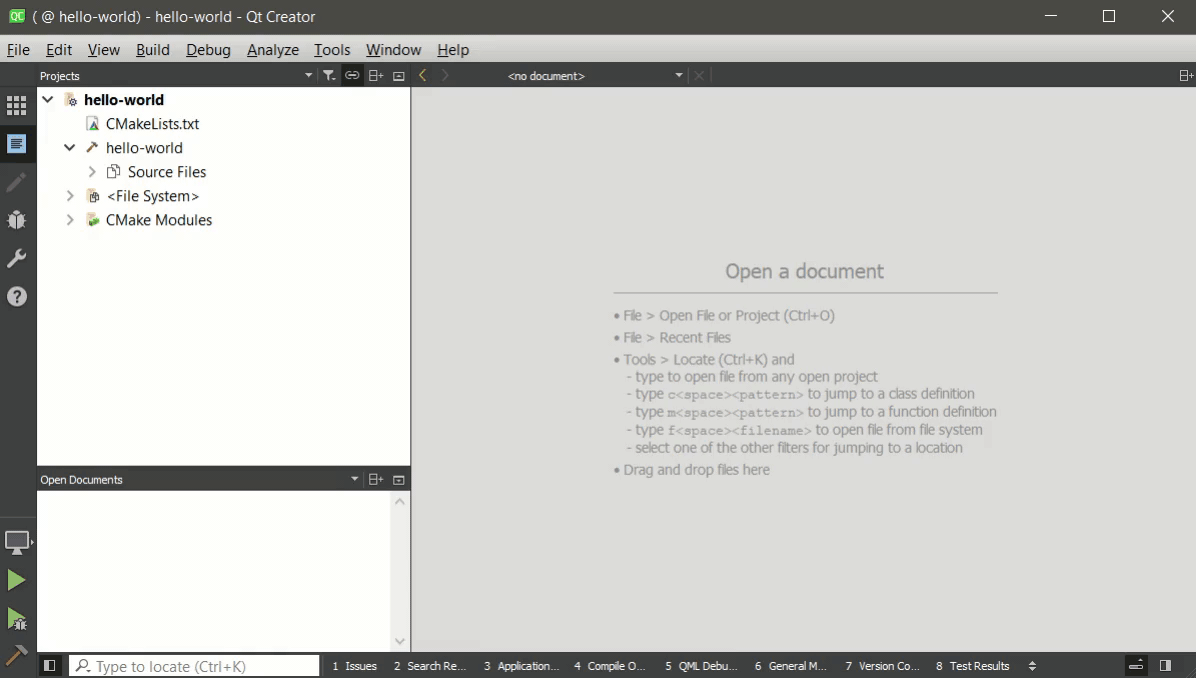The width and height of the screenshot is (1196, 678).
Task: Open the Welcome mode grid icon
Action: tap(17, 106)
